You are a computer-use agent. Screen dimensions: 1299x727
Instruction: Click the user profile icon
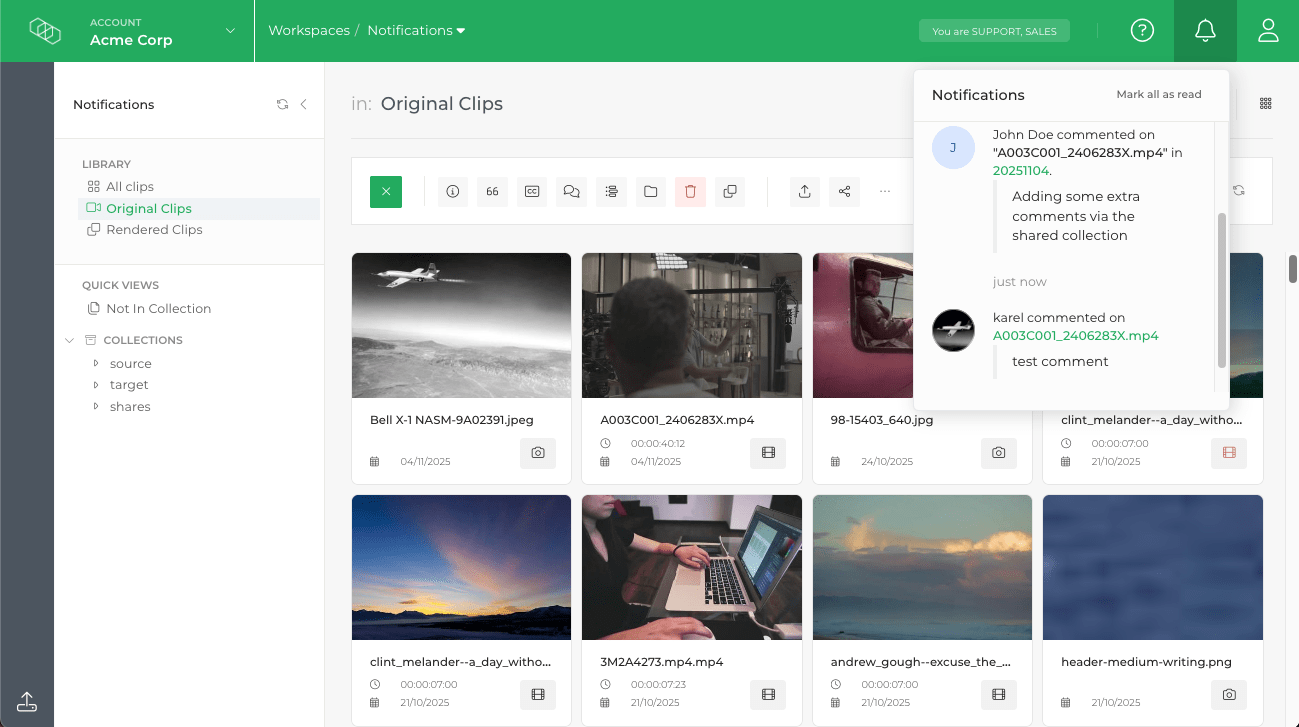[1268, 31]
